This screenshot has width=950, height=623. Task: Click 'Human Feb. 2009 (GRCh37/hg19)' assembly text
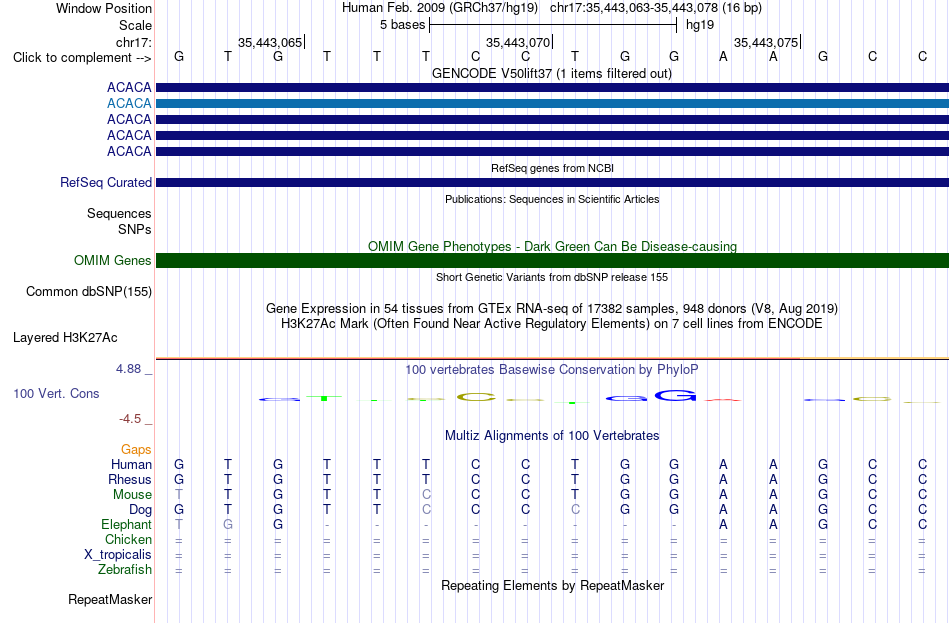440,8
